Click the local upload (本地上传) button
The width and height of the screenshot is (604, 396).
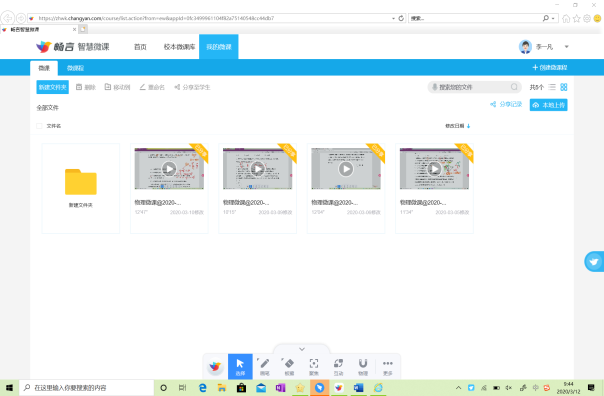click(549, 105)
